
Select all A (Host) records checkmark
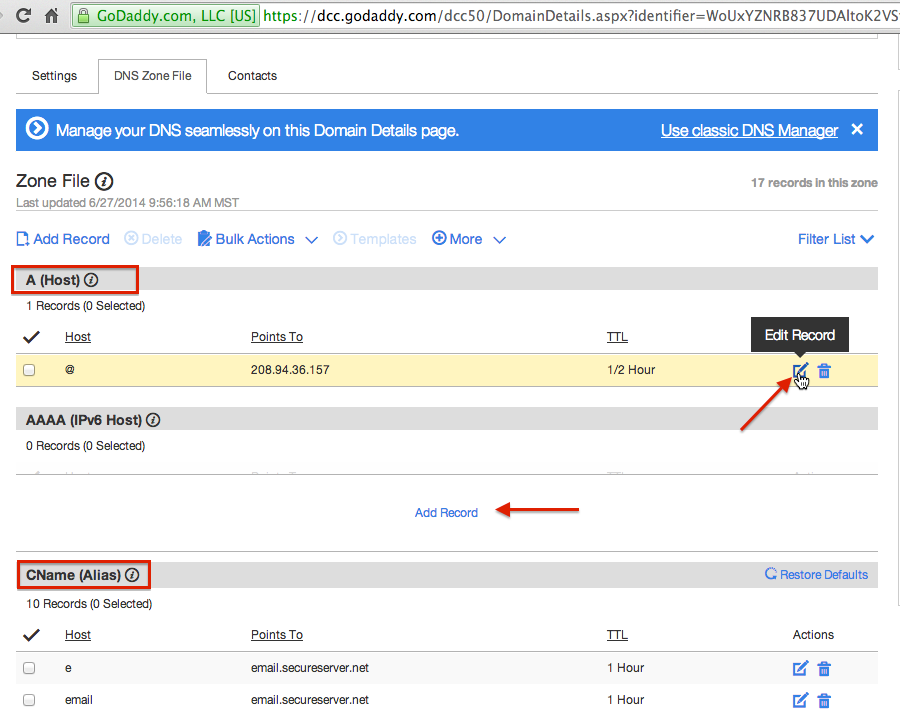click(x=31, y=337)
